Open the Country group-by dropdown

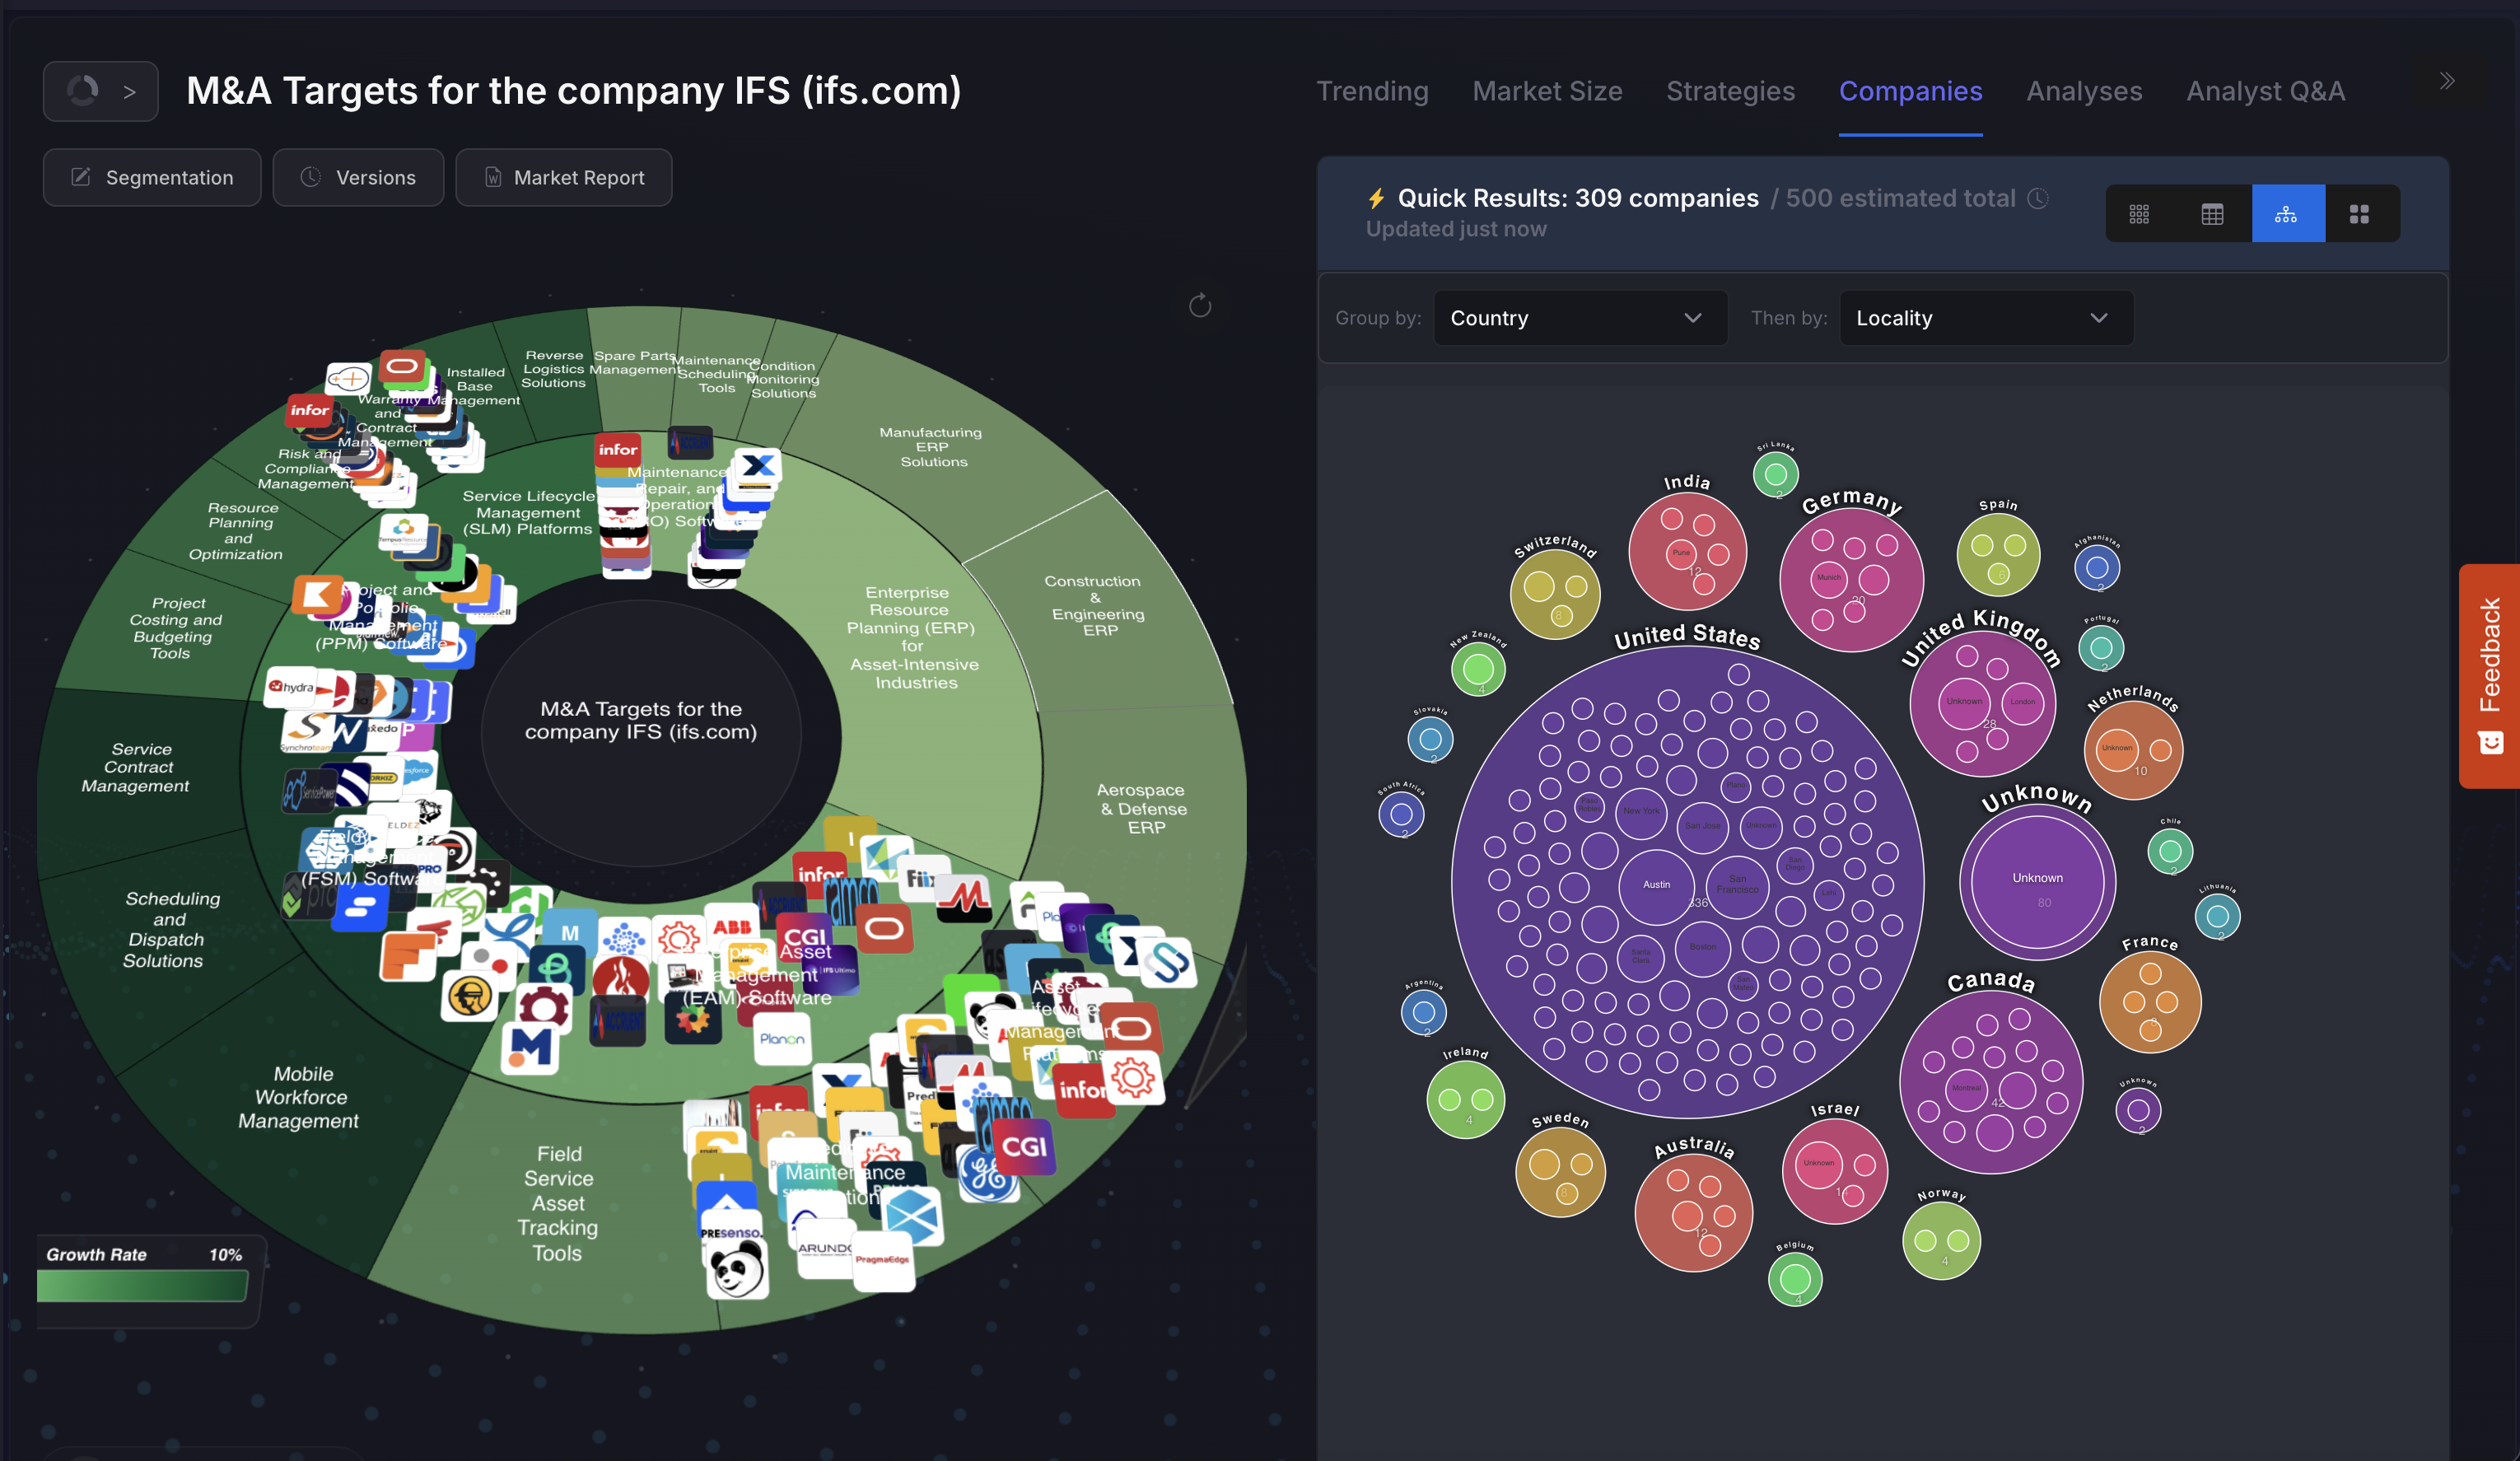tap(1580, 318)
